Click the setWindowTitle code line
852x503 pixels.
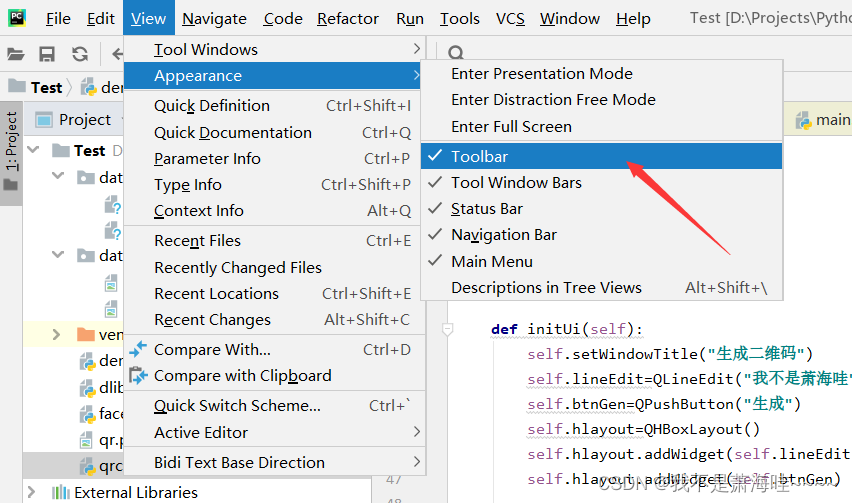(669, 354)
